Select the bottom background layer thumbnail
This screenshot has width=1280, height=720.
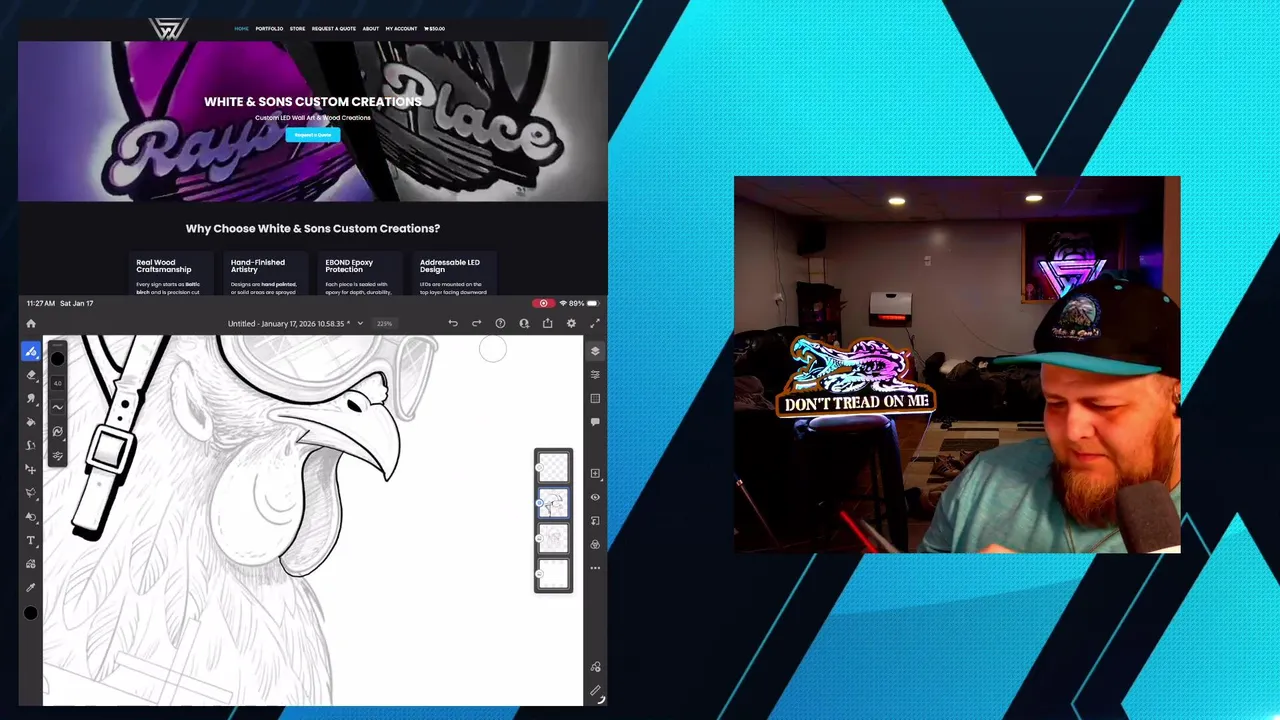click(x=554, y=574)
